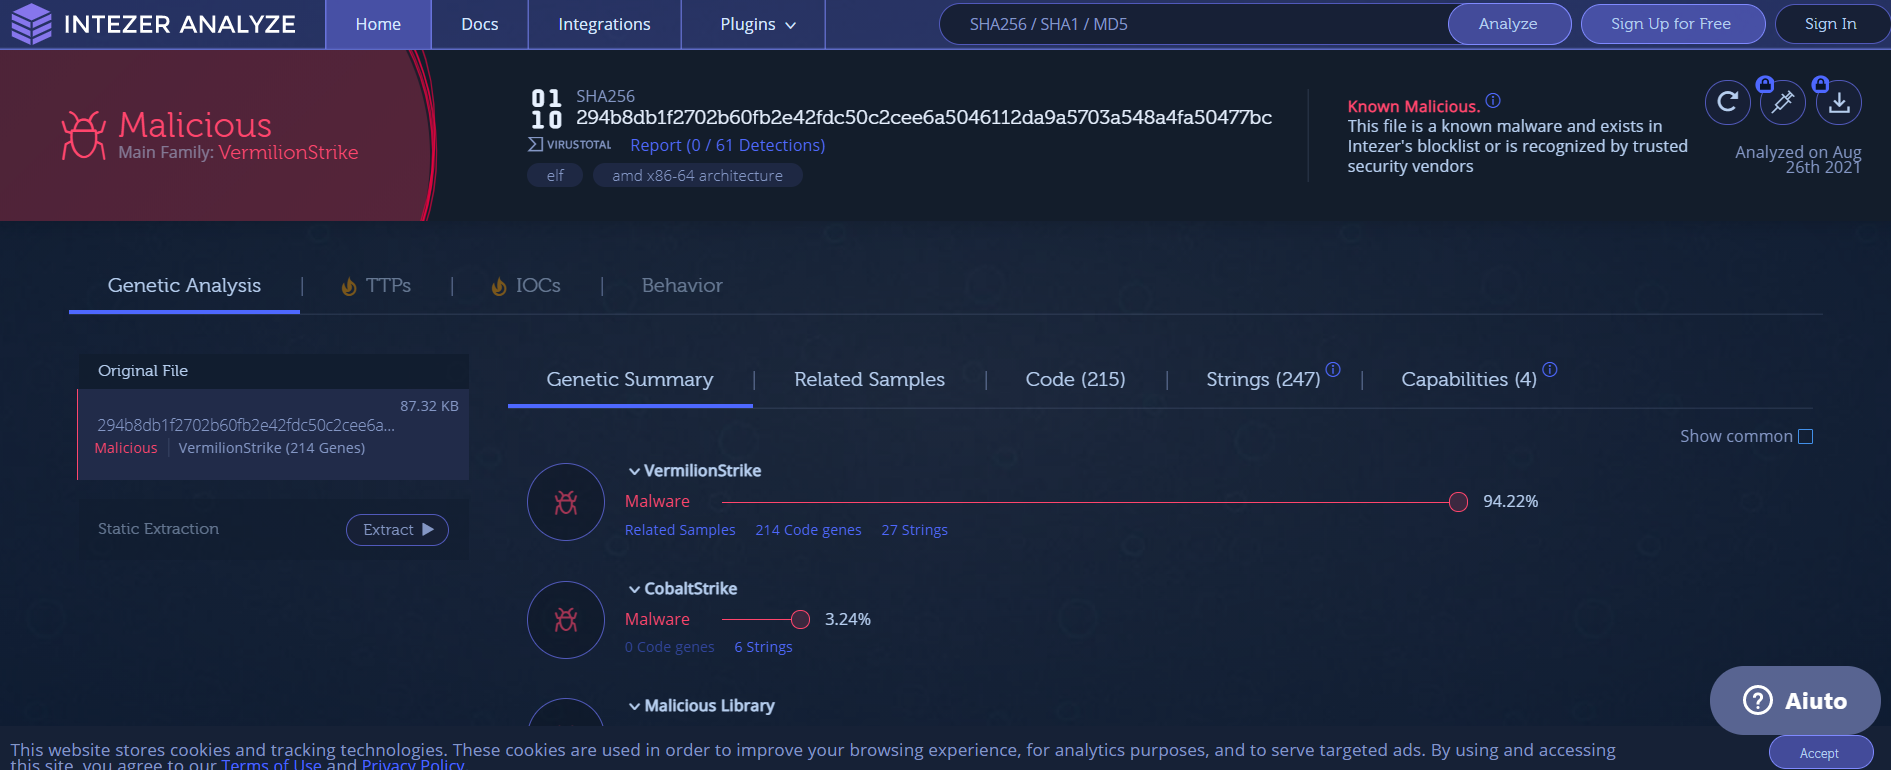Screen dimensions: 1891x770
Task: Click the re-analyze refresh icon
Action: 1727,102
